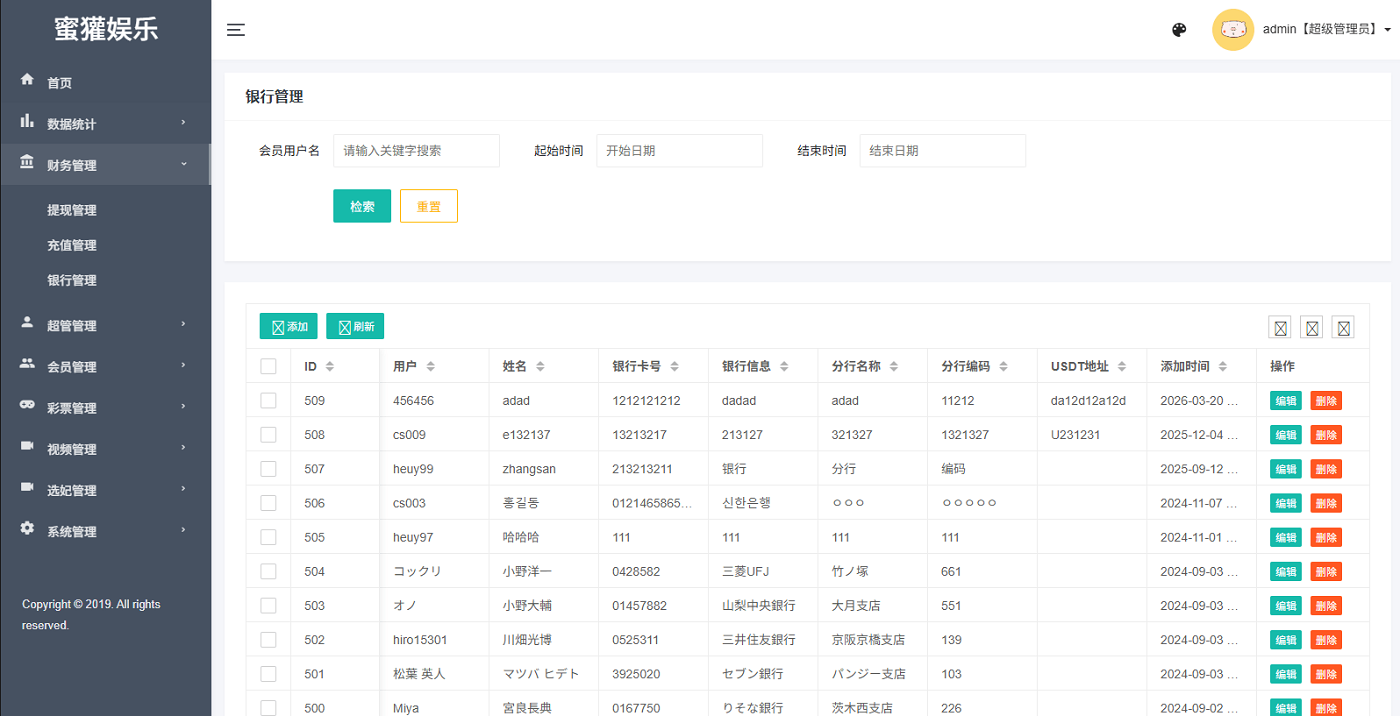Go to 充值管理 page
The width and height of the screenshot is (1400, 716).
[x=72, y=245]
